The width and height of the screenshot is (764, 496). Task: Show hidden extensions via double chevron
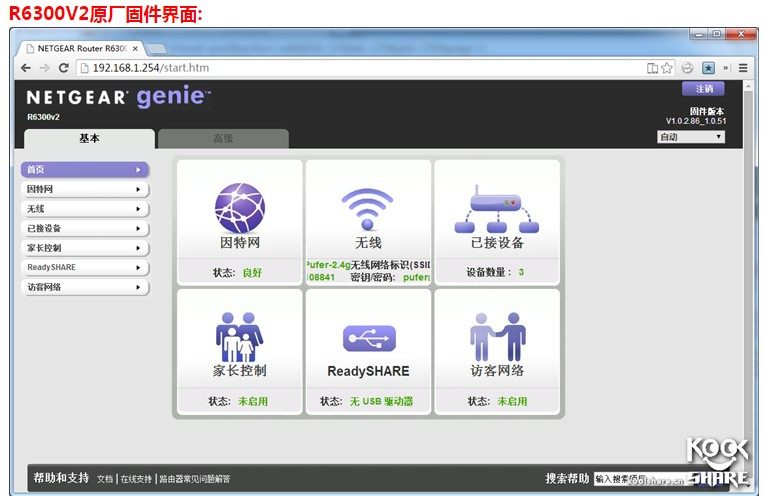[x=726, y=68]
